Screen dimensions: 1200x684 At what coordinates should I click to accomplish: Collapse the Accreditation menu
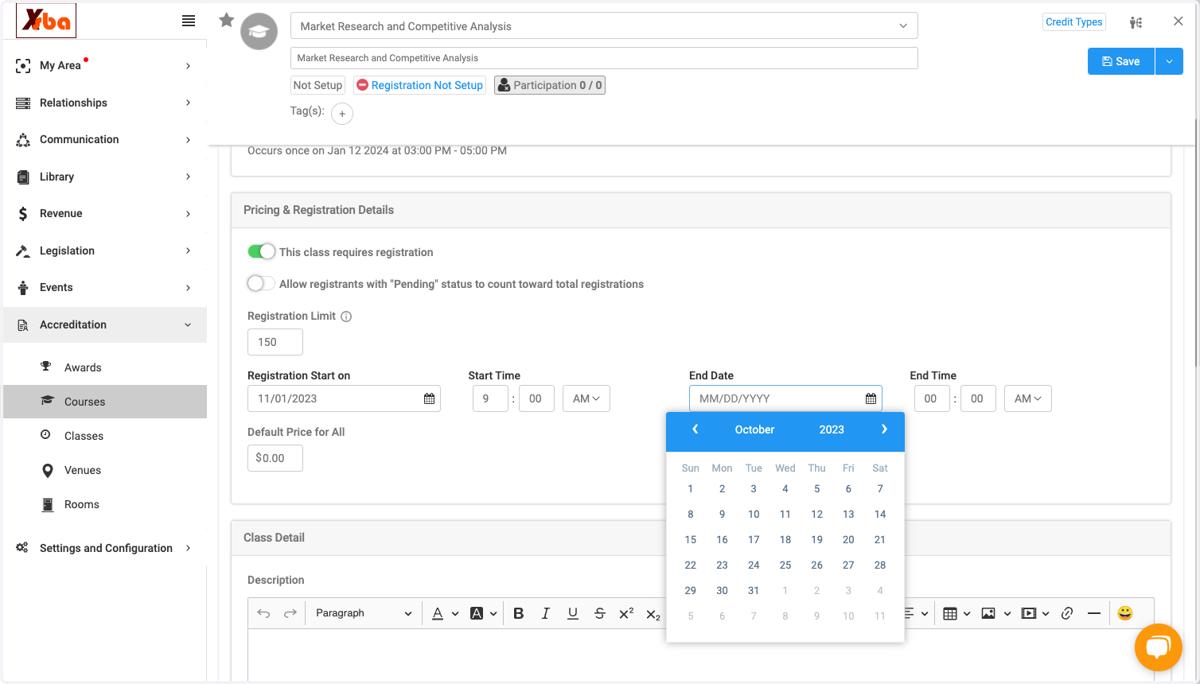point(104,325)
